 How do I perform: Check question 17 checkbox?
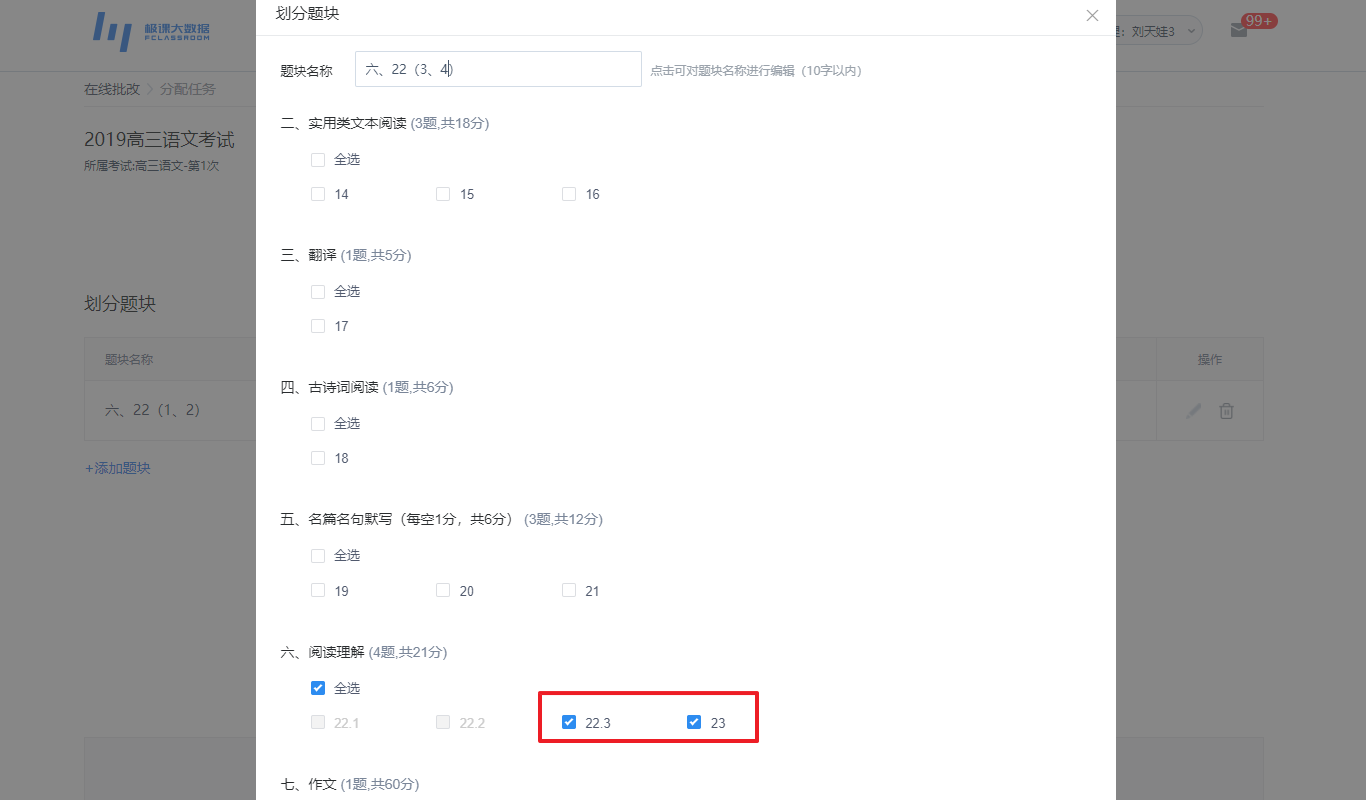(318, 326)
